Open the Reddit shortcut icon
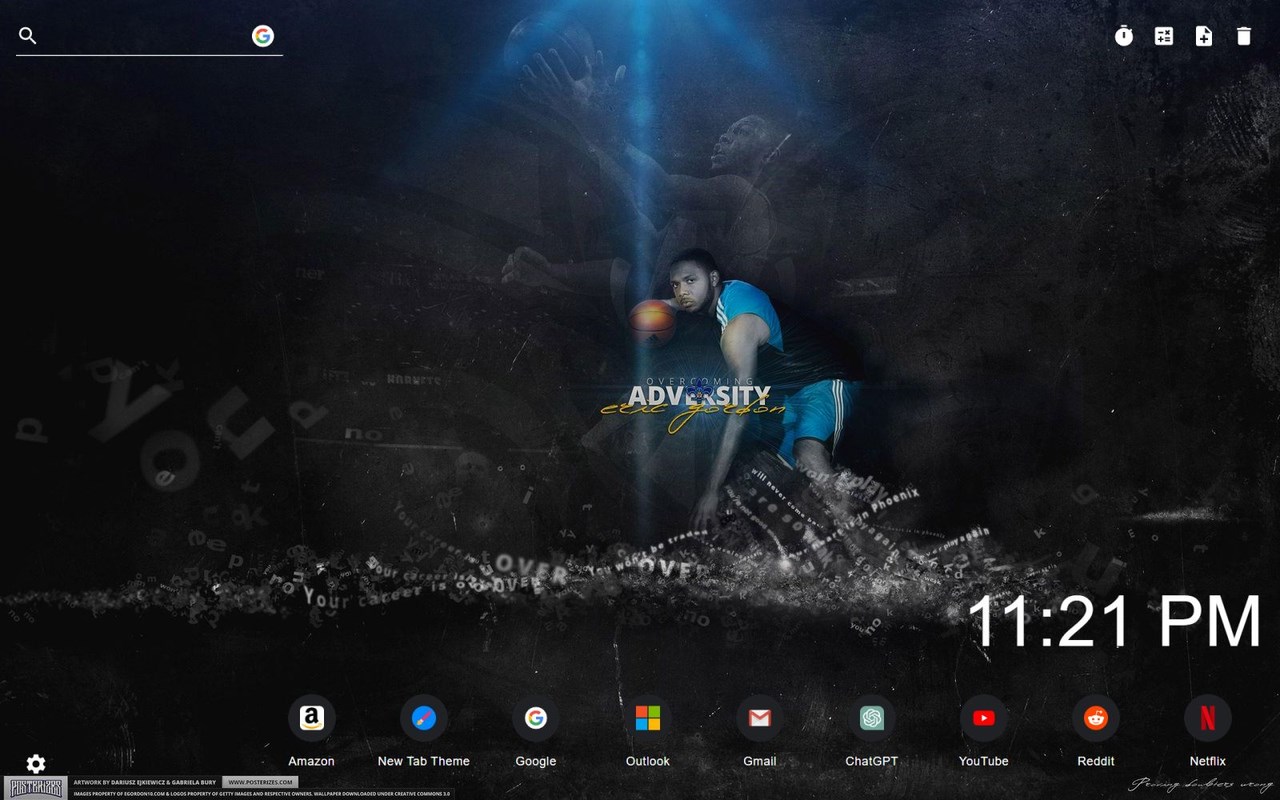1280x800 pixels. tap(1096, 718)
